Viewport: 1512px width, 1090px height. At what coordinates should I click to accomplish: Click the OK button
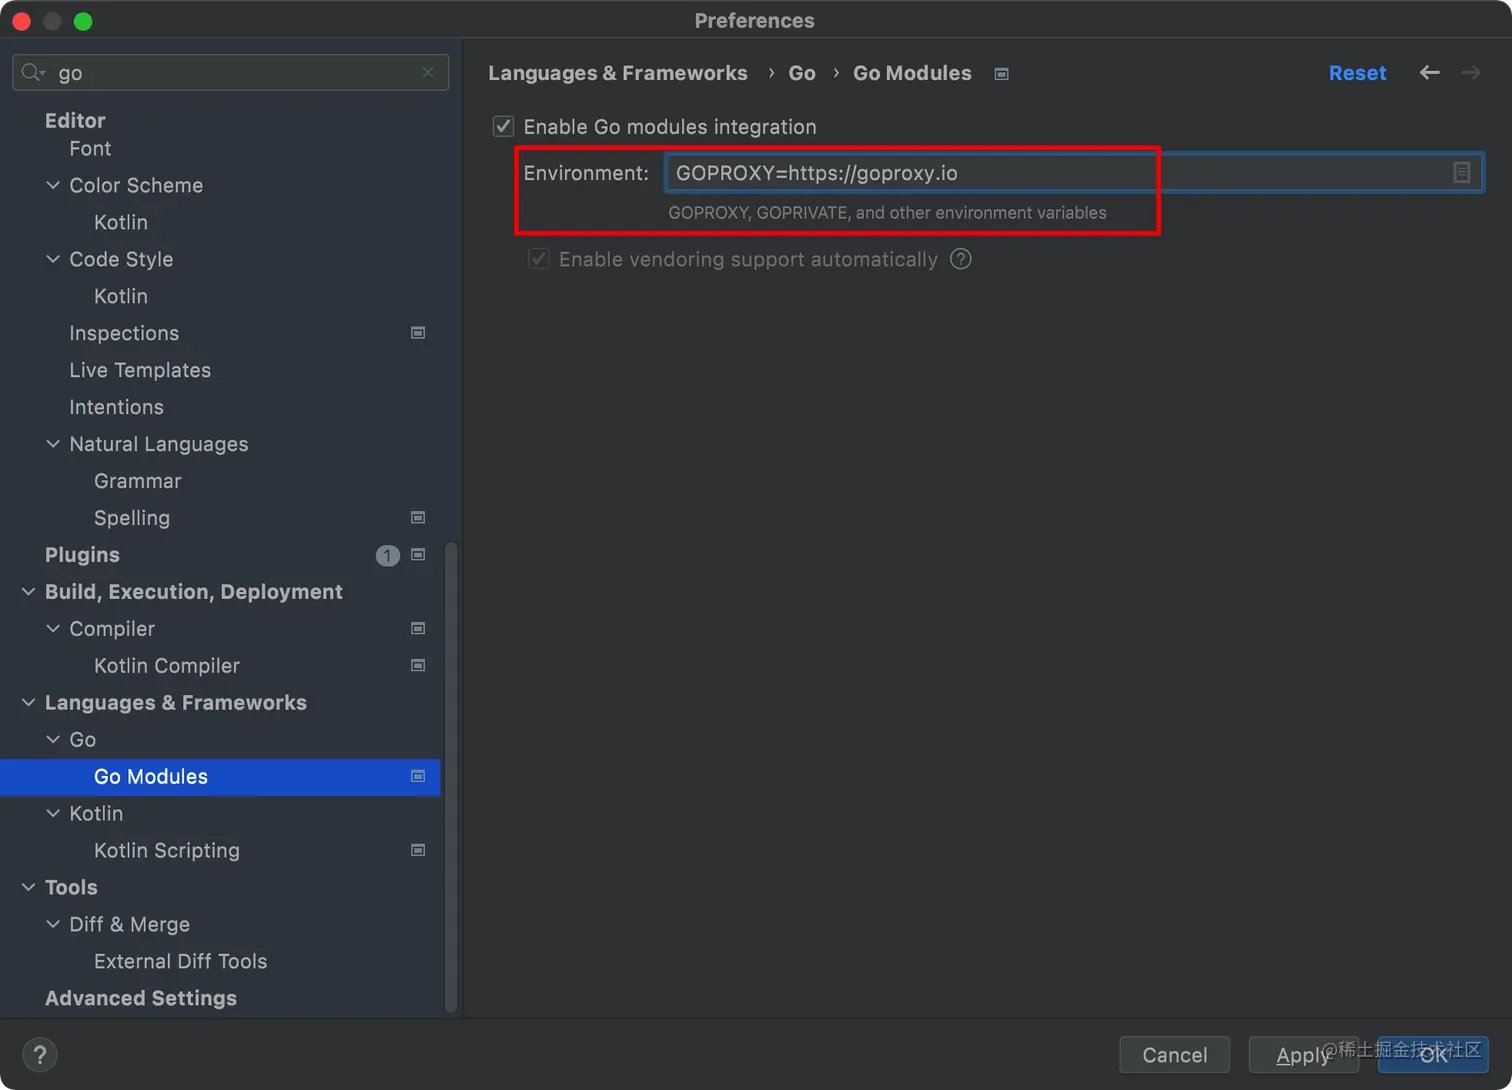point(1433,1055)
